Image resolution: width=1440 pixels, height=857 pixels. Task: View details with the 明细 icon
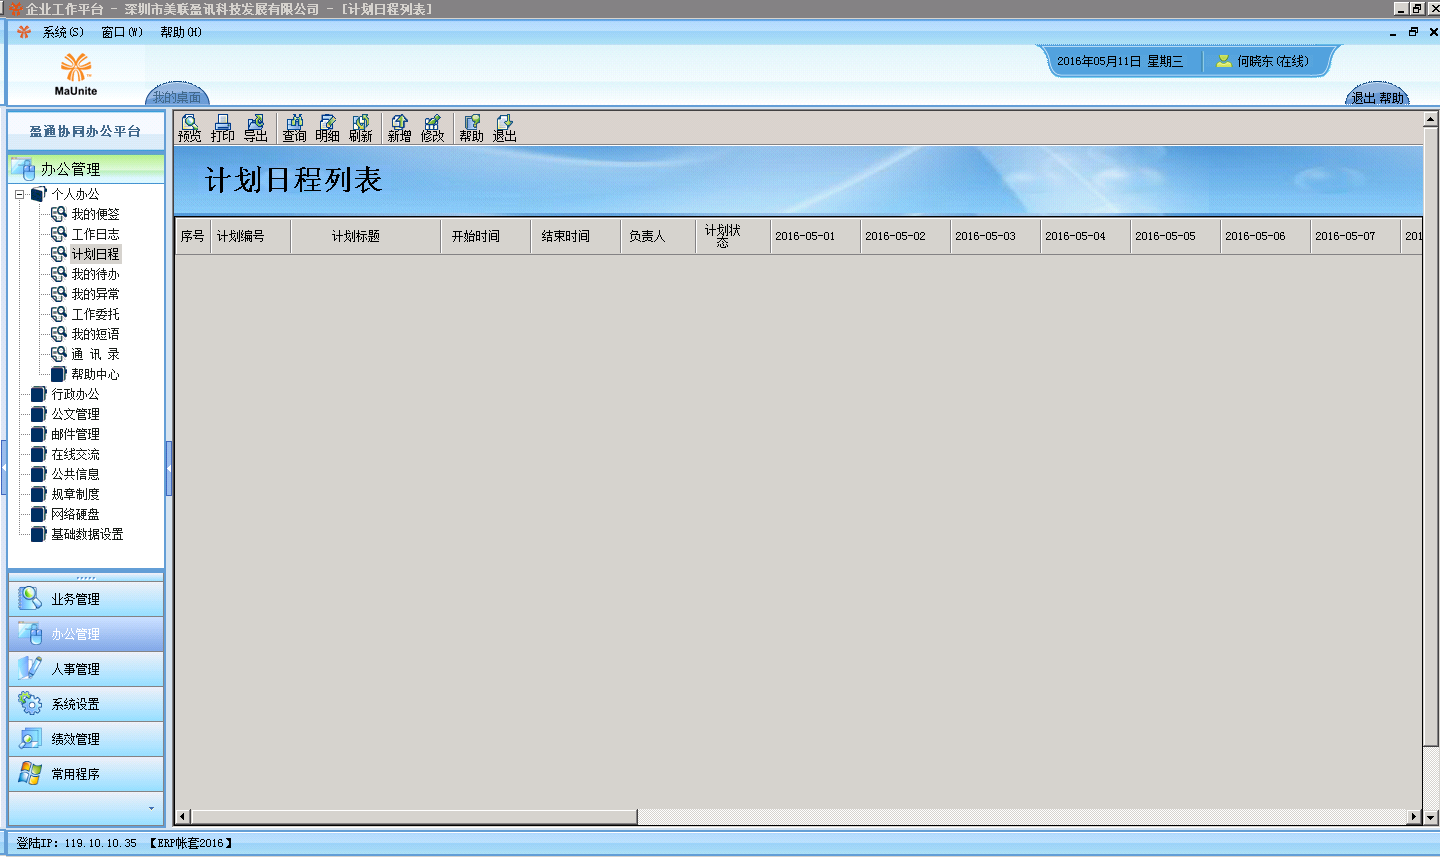(x=327, y=128)
